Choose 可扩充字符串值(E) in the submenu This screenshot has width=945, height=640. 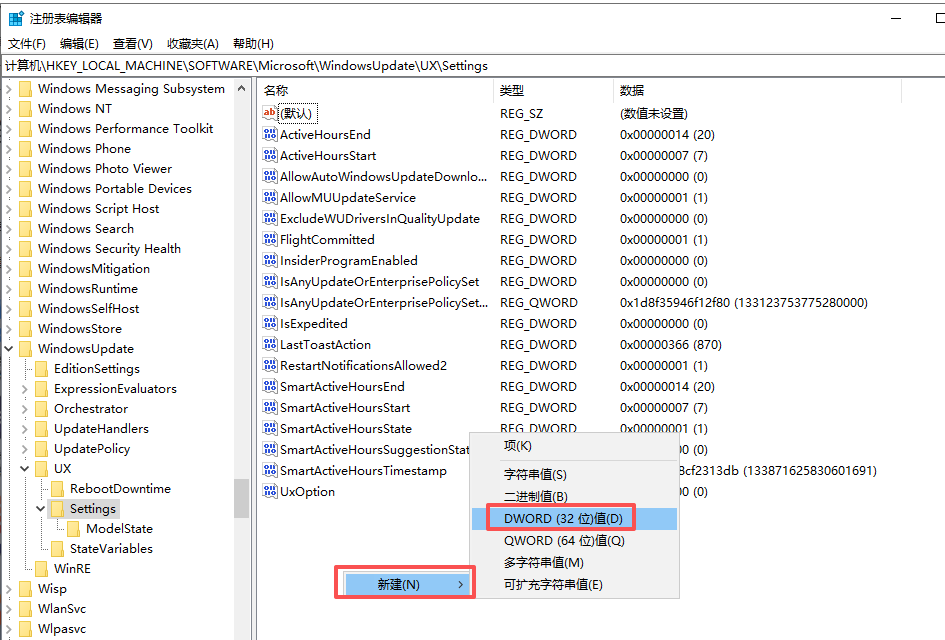click(575, 585)
